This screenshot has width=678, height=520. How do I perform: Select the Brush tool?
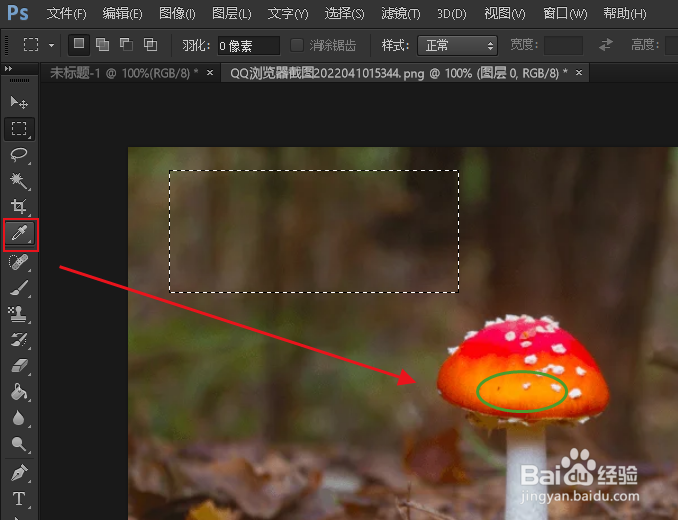(19, 288)
